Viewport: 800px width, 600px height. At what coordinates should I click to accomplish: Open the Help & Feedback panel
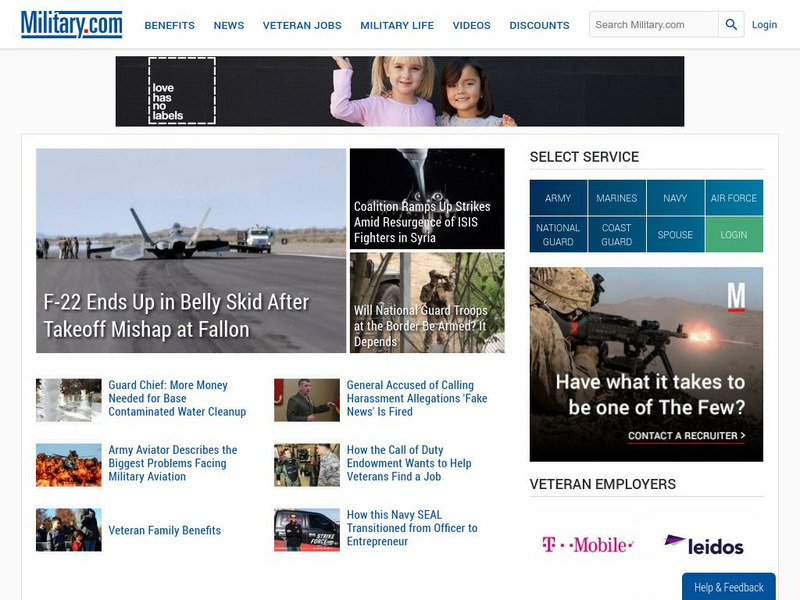(729, 586)
